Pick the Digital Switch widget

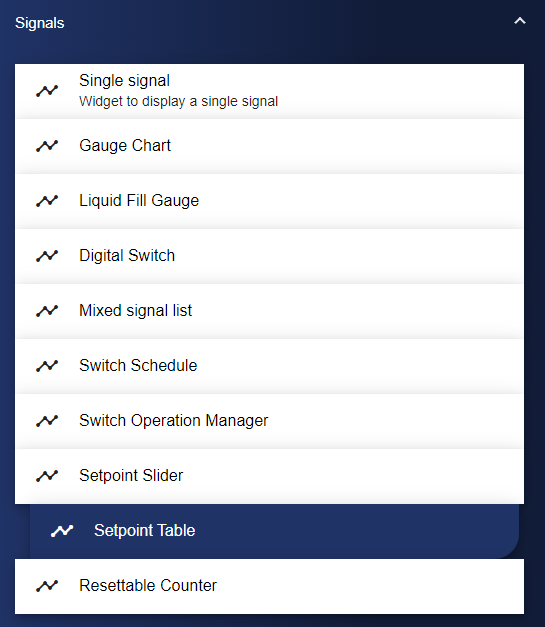[x=269, y=256]
